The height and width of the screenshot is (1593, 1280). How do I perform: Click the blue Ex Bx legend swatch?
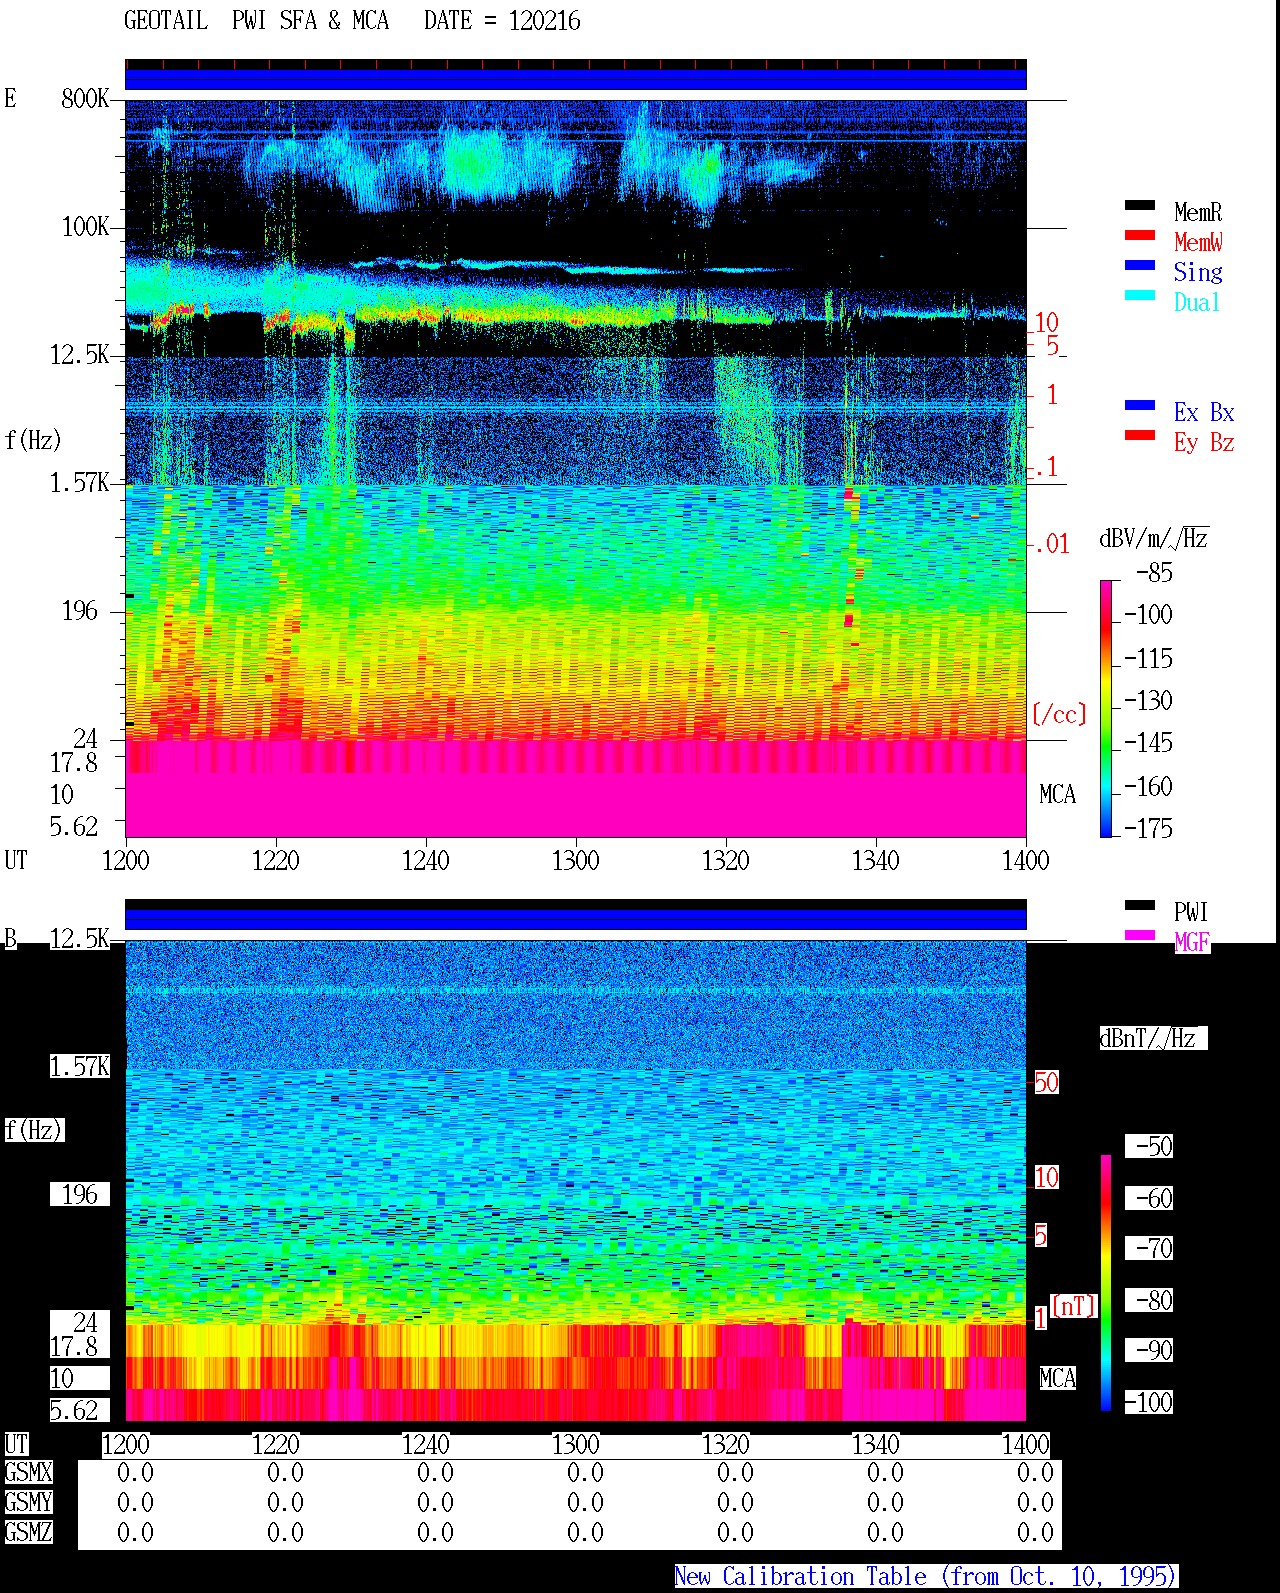click(x=1140, y=406)
